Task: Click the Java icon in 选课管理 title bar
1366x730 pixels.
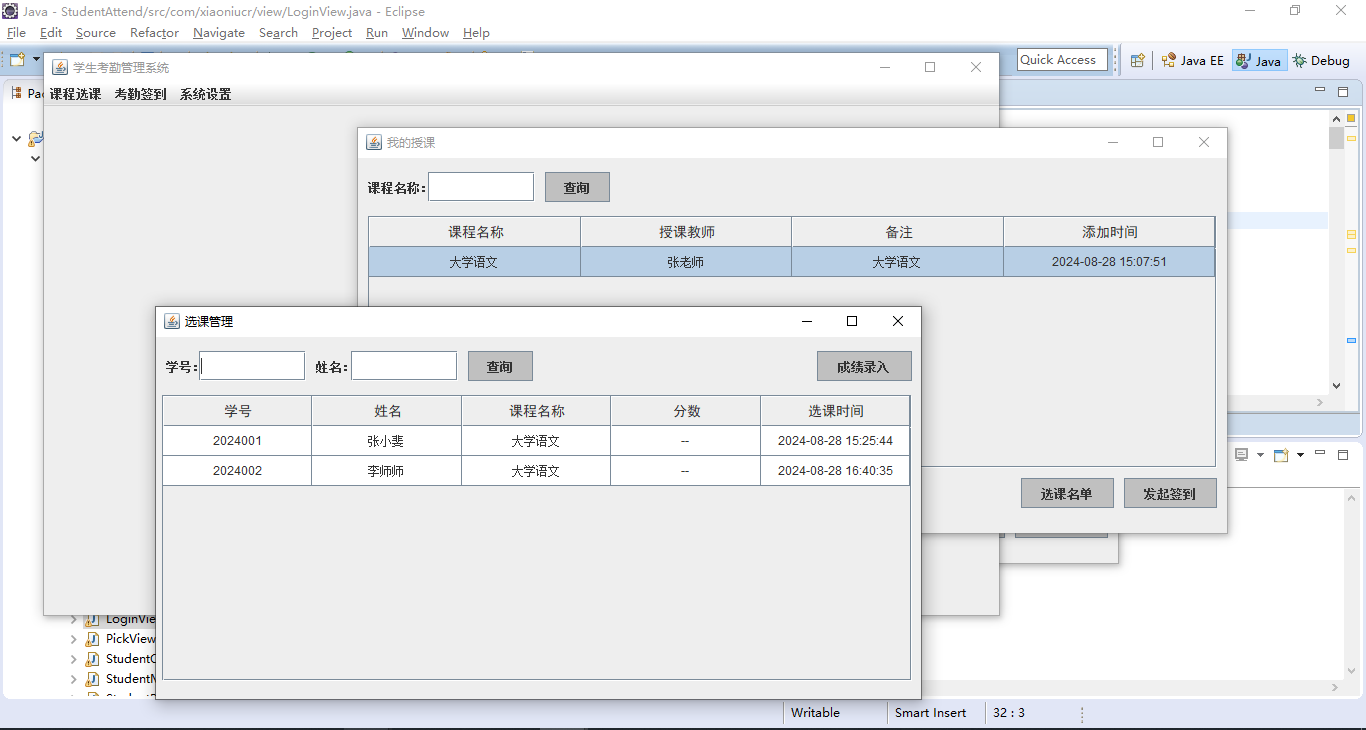Action: click(x=172, y=321)
